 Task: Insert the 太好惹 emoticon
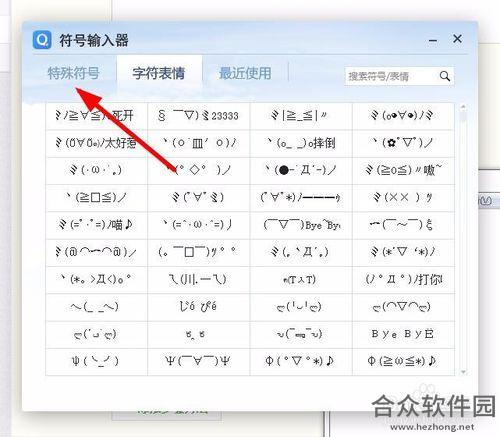point(96,143)
